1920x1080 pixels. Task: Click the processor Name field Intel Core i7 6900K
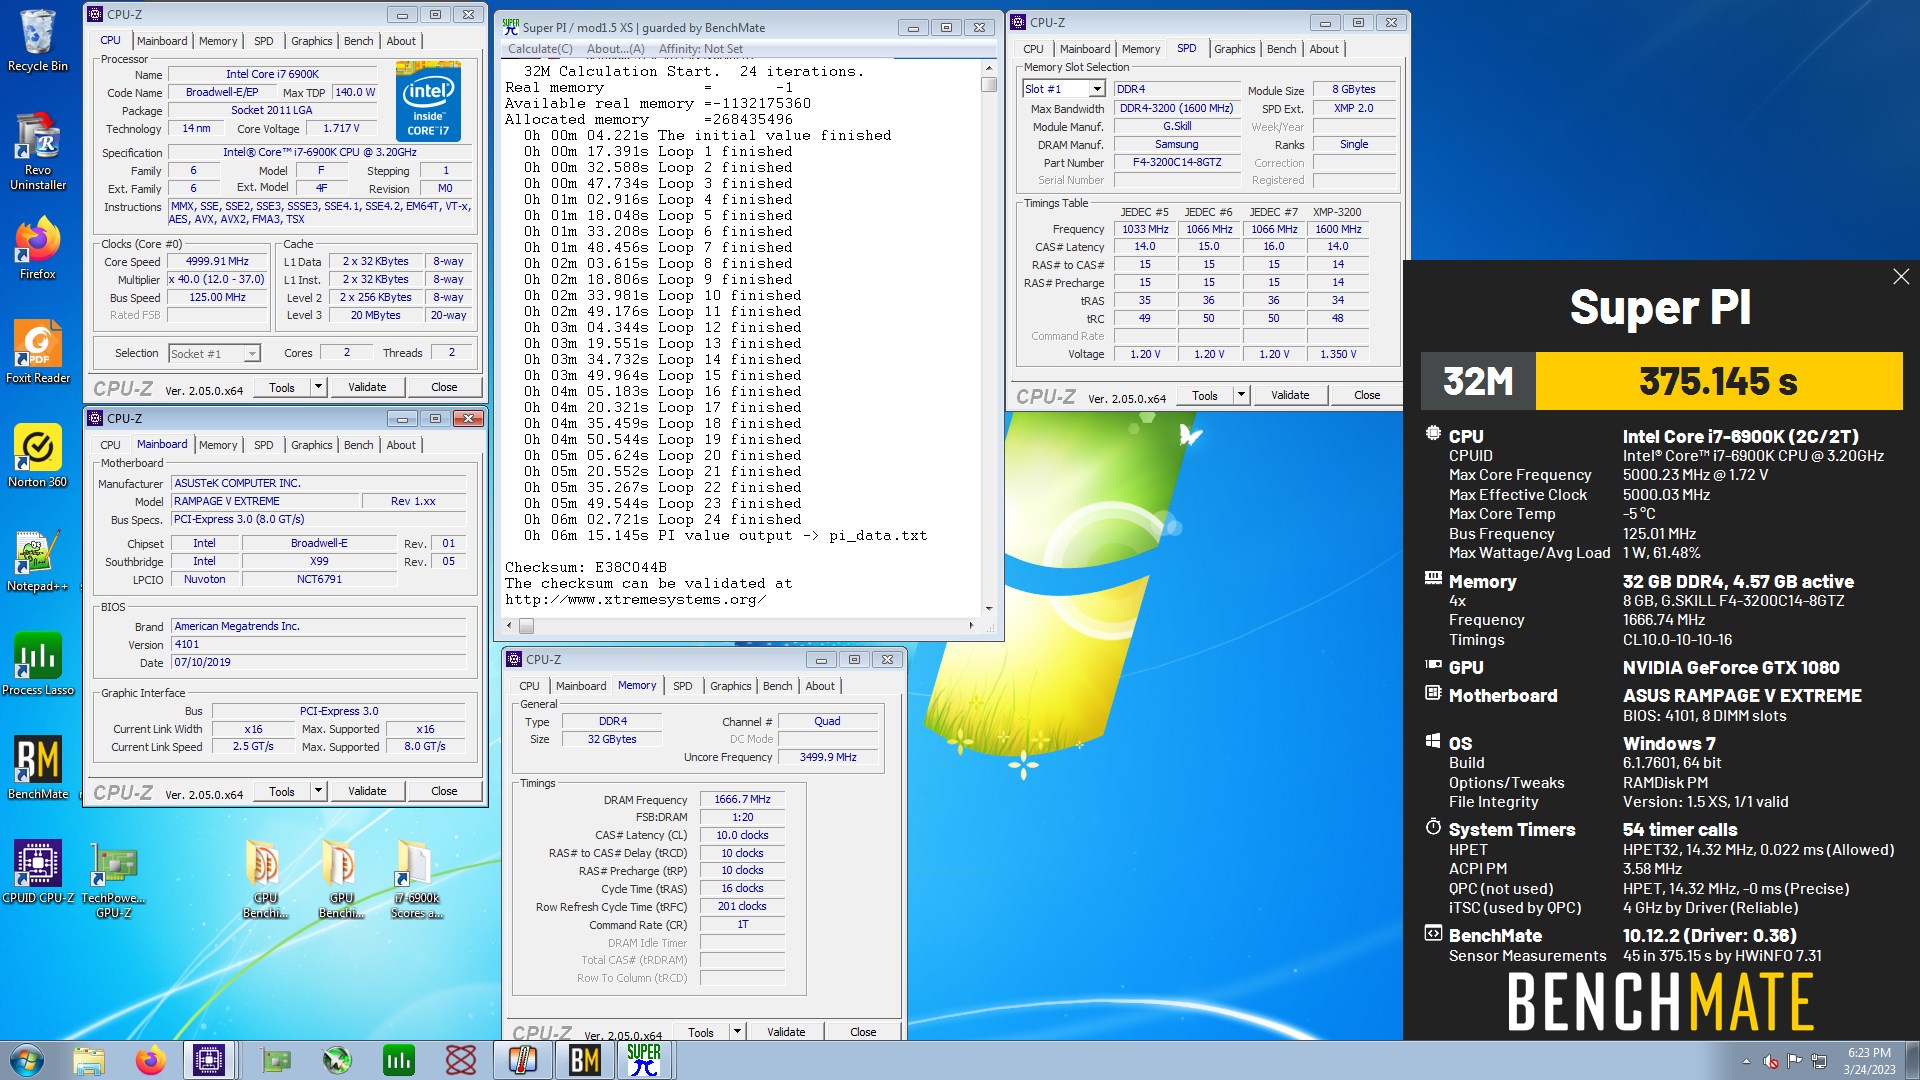pyautogui.click(x=272, y=74)
